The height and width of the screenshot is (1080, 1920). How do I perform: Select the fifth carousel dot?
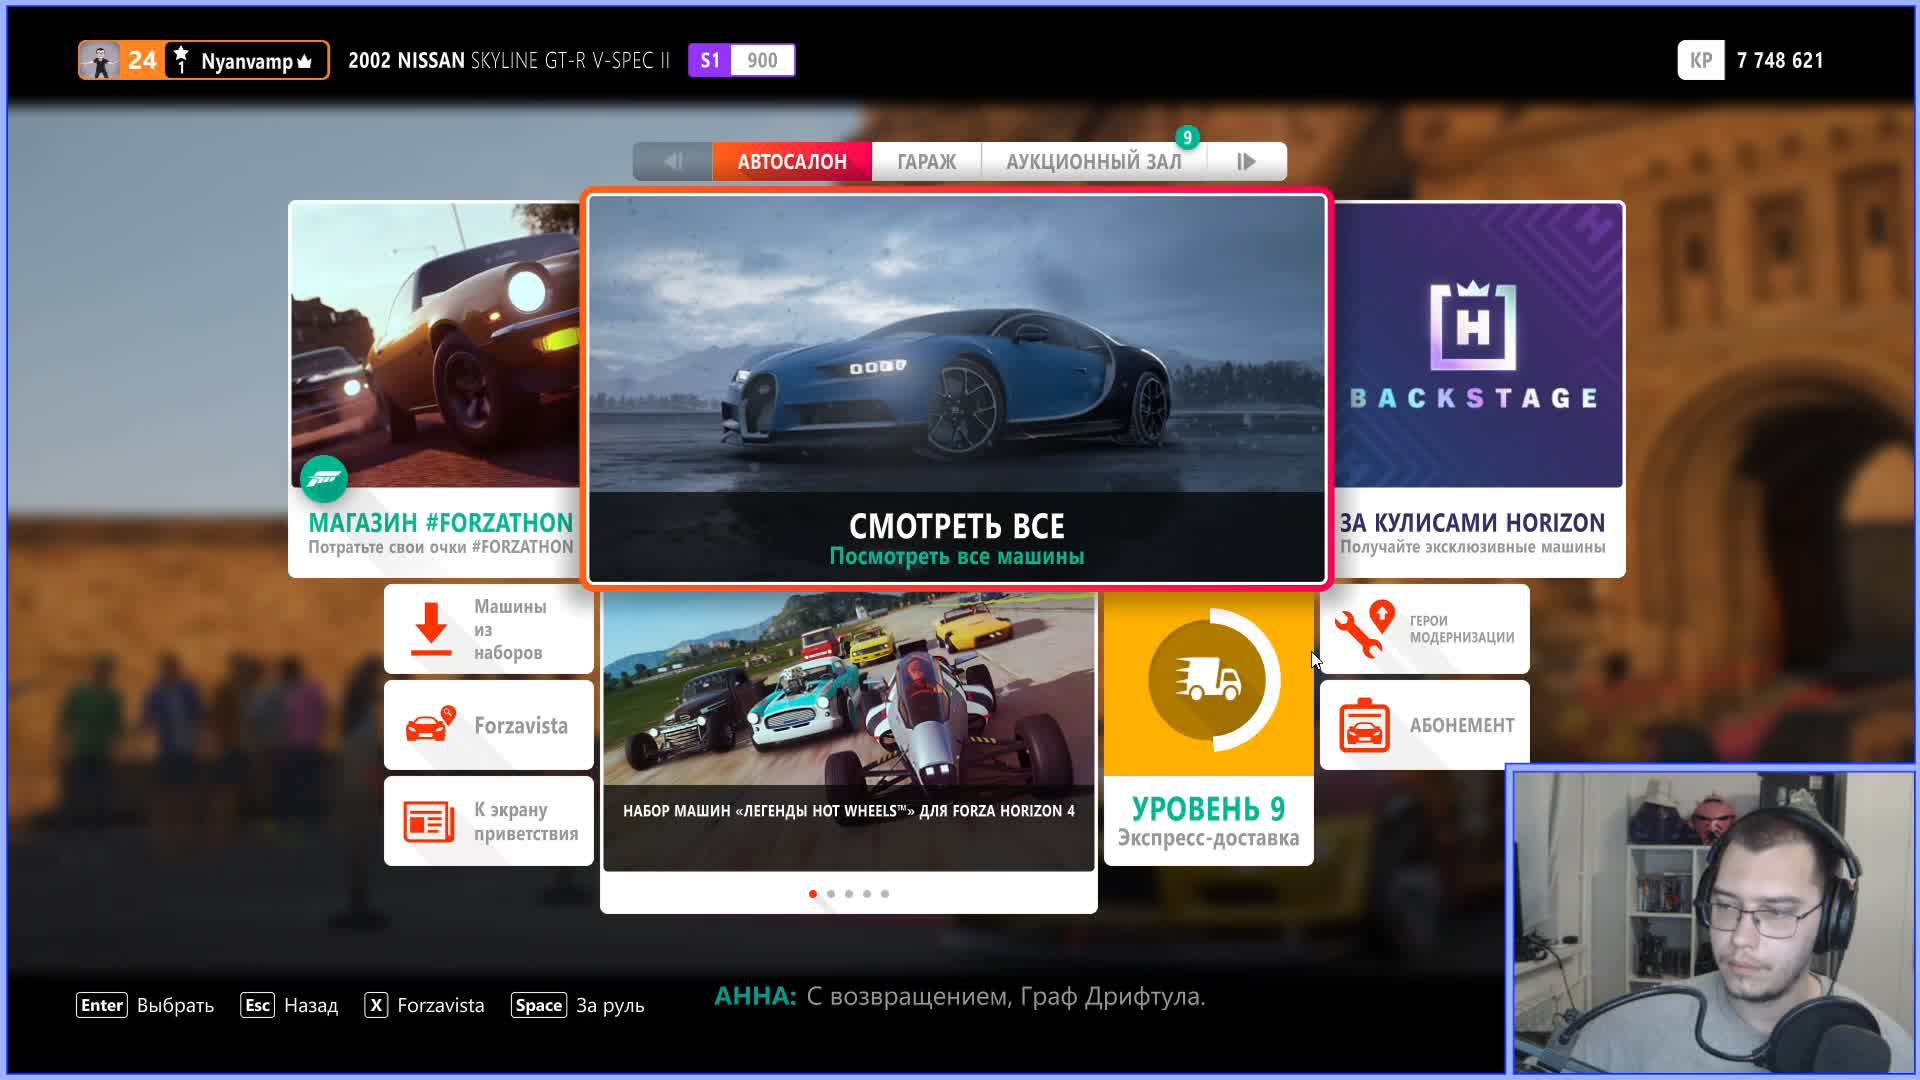pos(885,894)
